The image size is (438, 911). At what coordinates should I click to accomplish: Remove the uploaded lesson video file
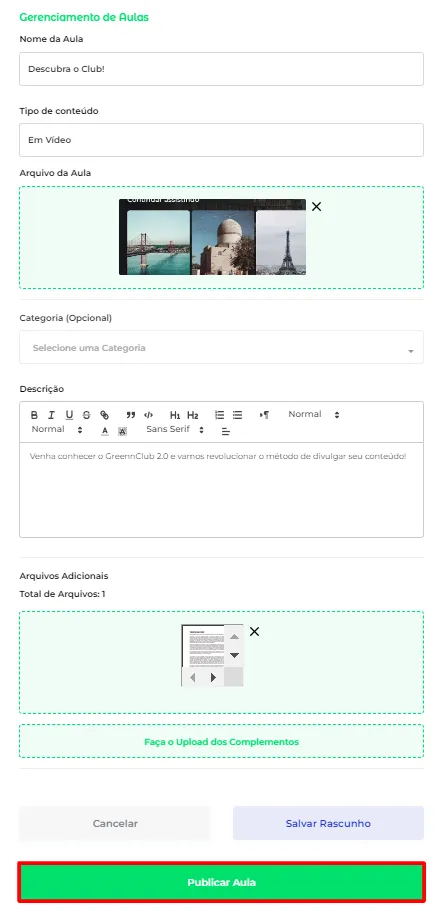click(316, 206)
